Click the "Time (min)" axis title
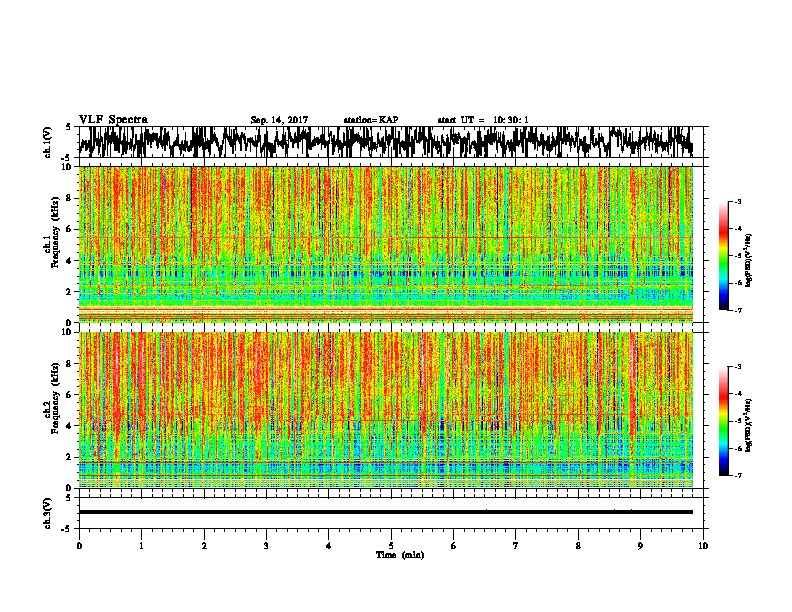792x612 pixels. [x=400, y=555]
